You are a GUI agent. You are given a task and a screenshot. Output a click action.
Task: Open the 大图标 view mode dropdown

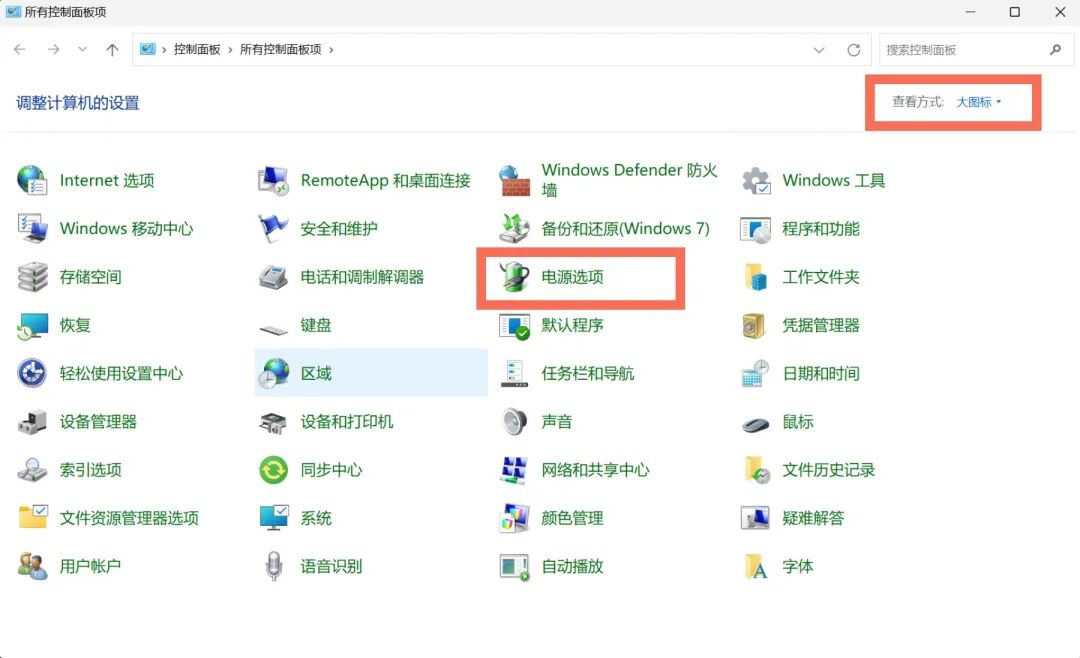[979, 102]
